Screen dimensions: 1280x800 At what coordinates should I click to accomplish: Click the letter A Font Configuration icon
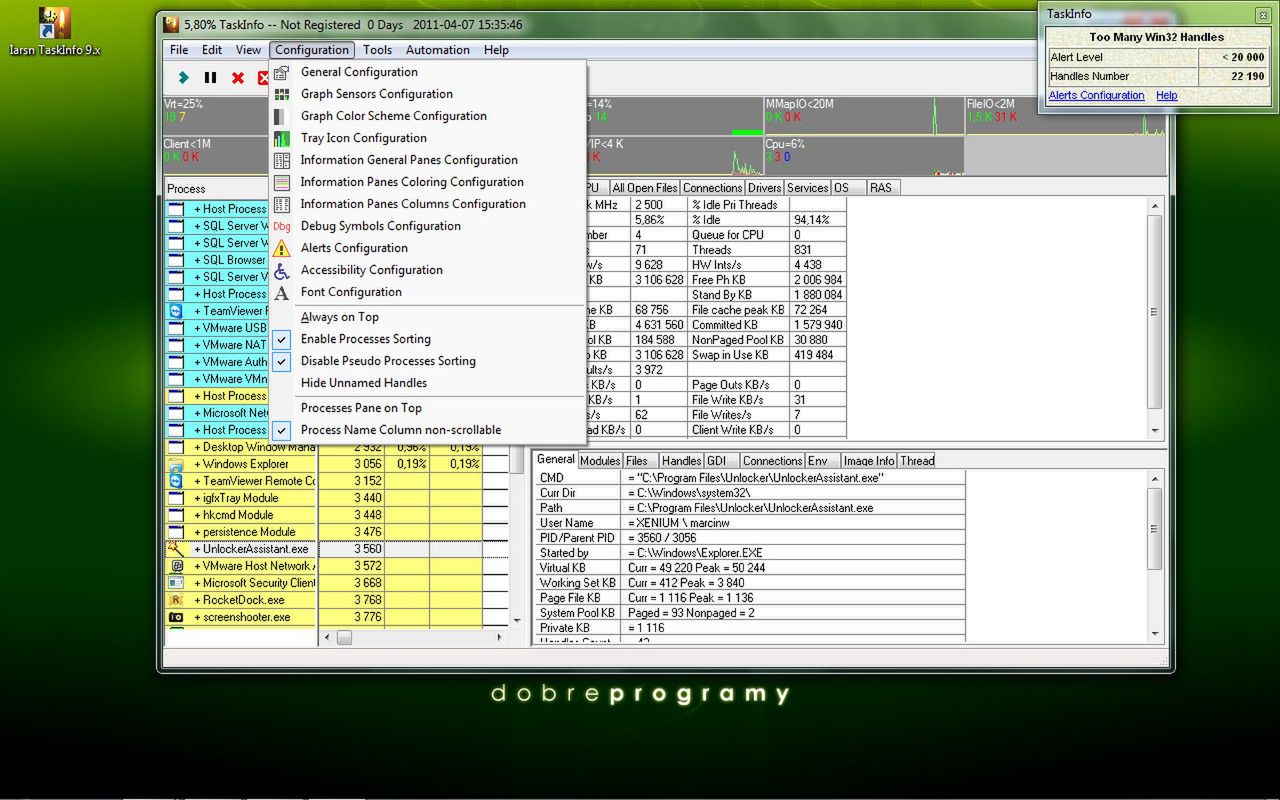[282, 292]
